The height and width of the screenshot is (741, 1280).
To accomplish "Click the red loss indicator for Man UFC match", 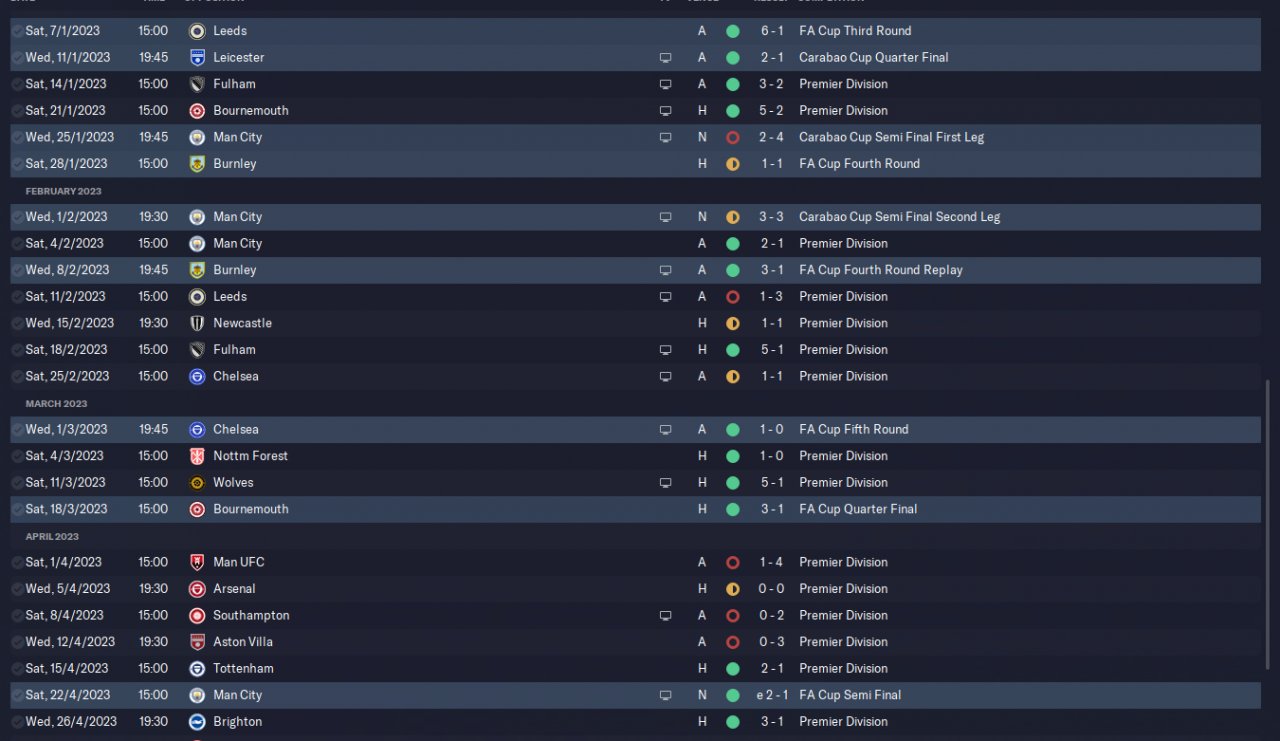I will tap(733, 562).
